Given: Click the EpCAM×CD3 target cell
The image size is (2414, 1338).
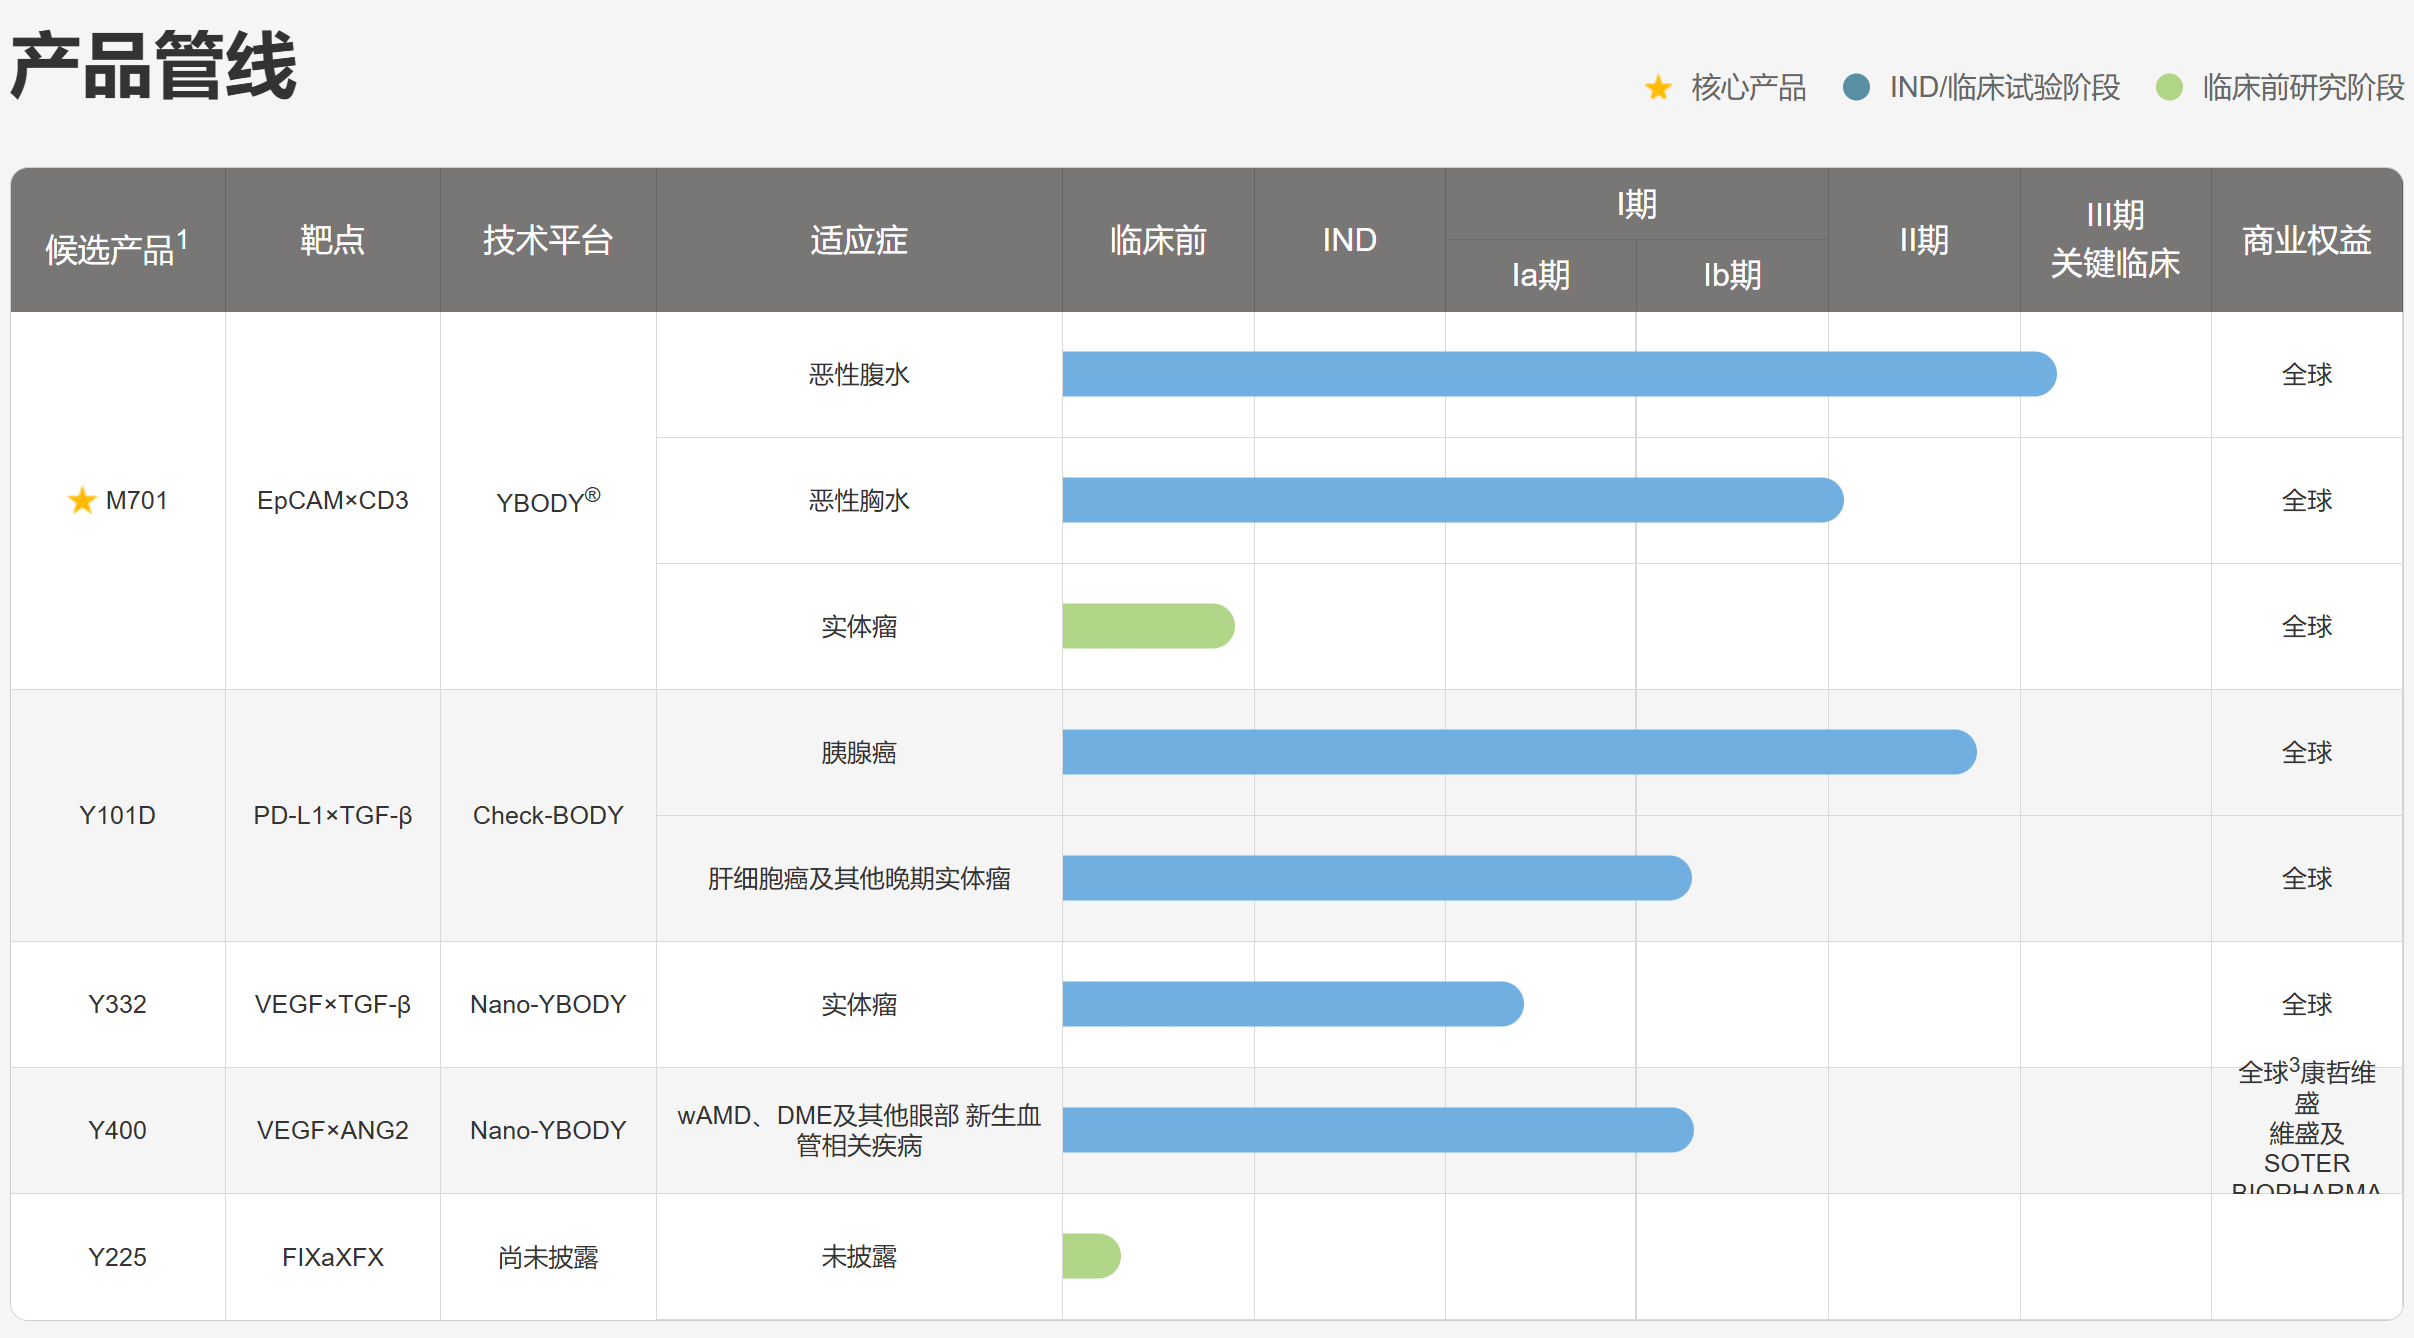Looking at the screenshot, I should (332, 500).
